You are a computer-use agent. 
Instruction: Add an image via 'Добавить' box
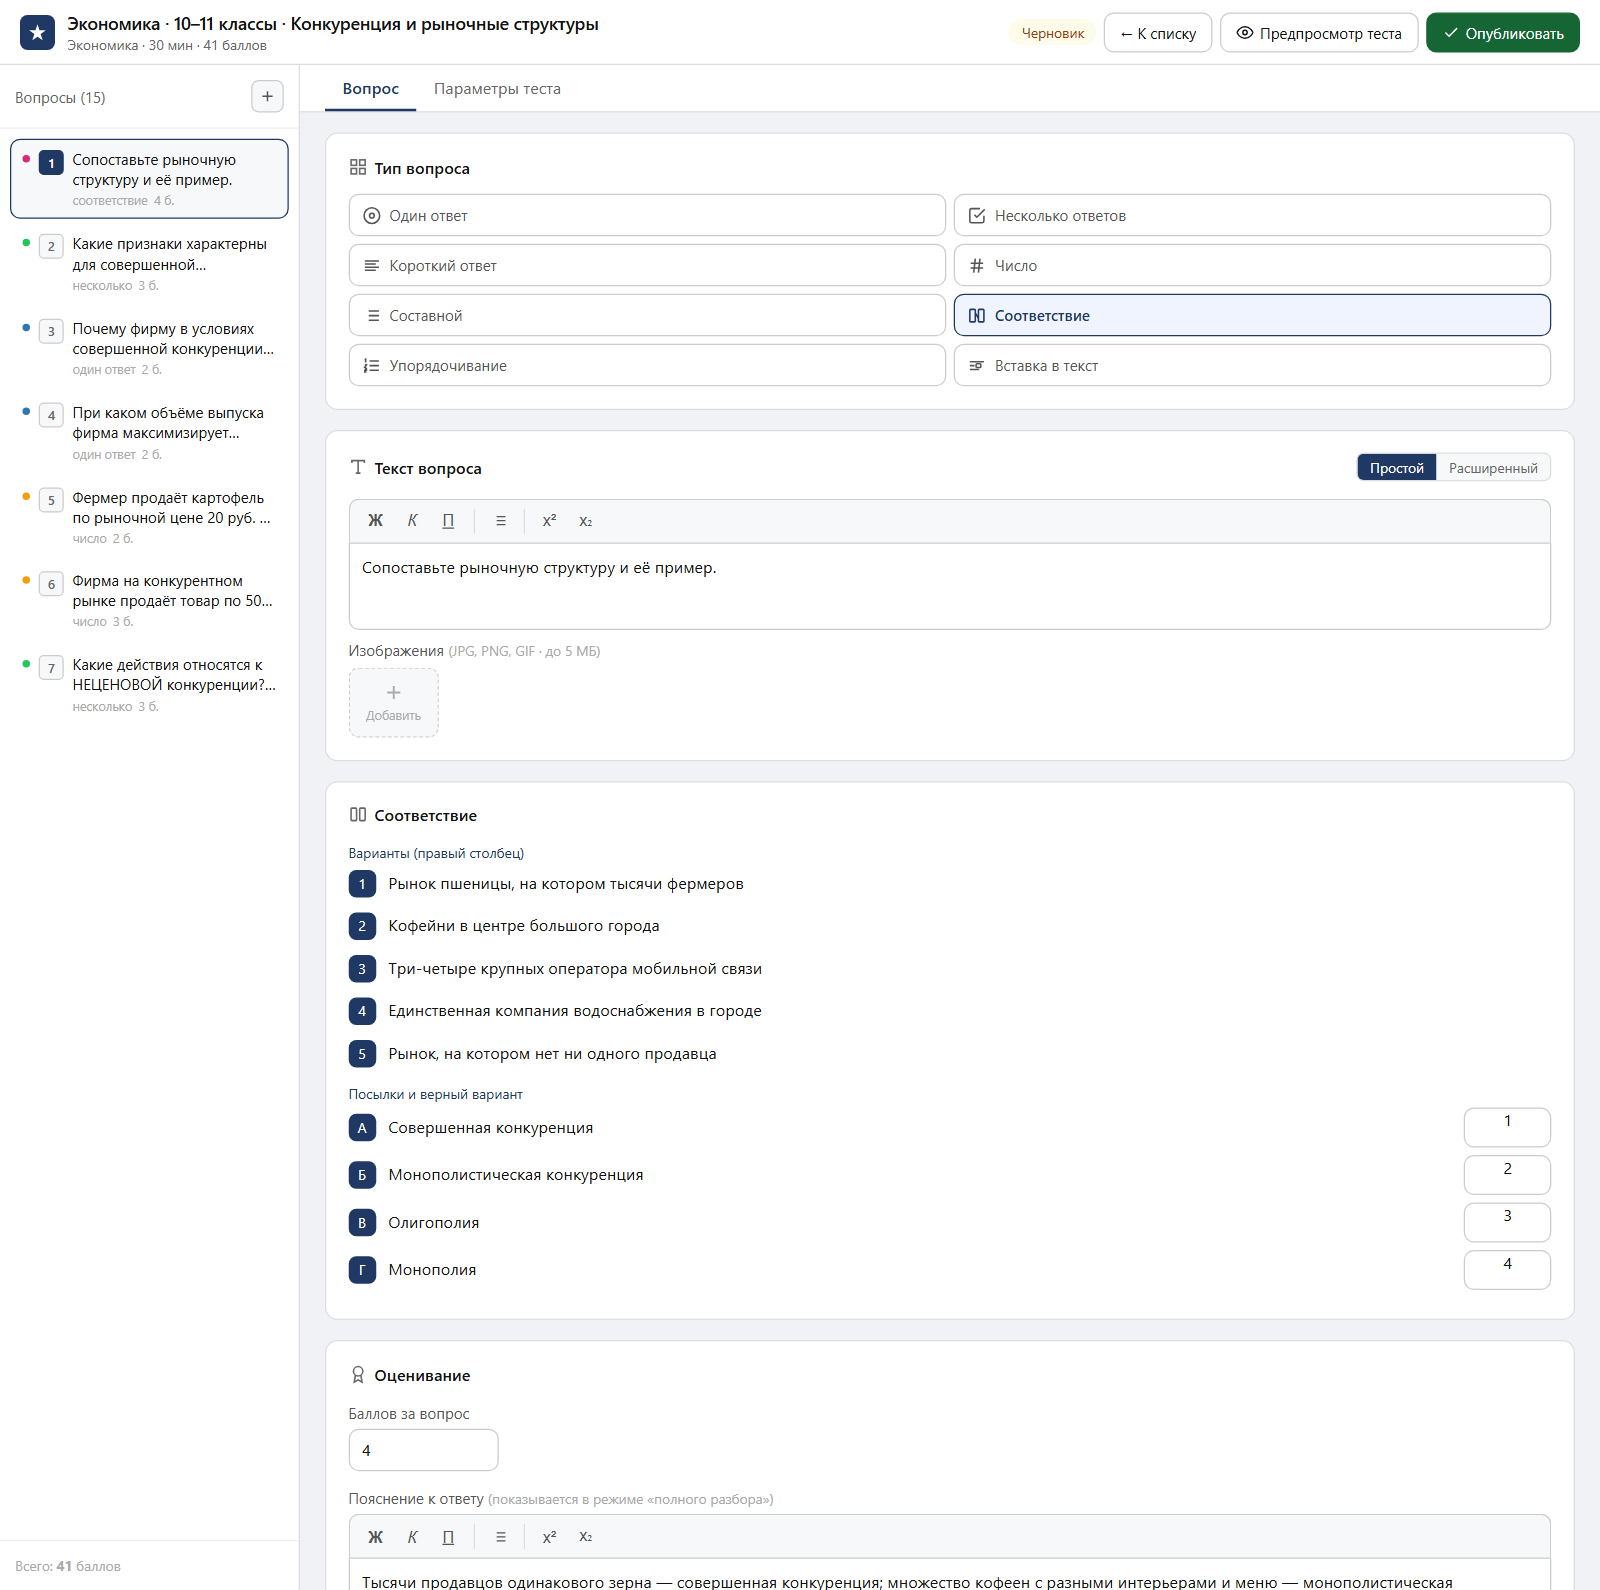tap(393, 703)
